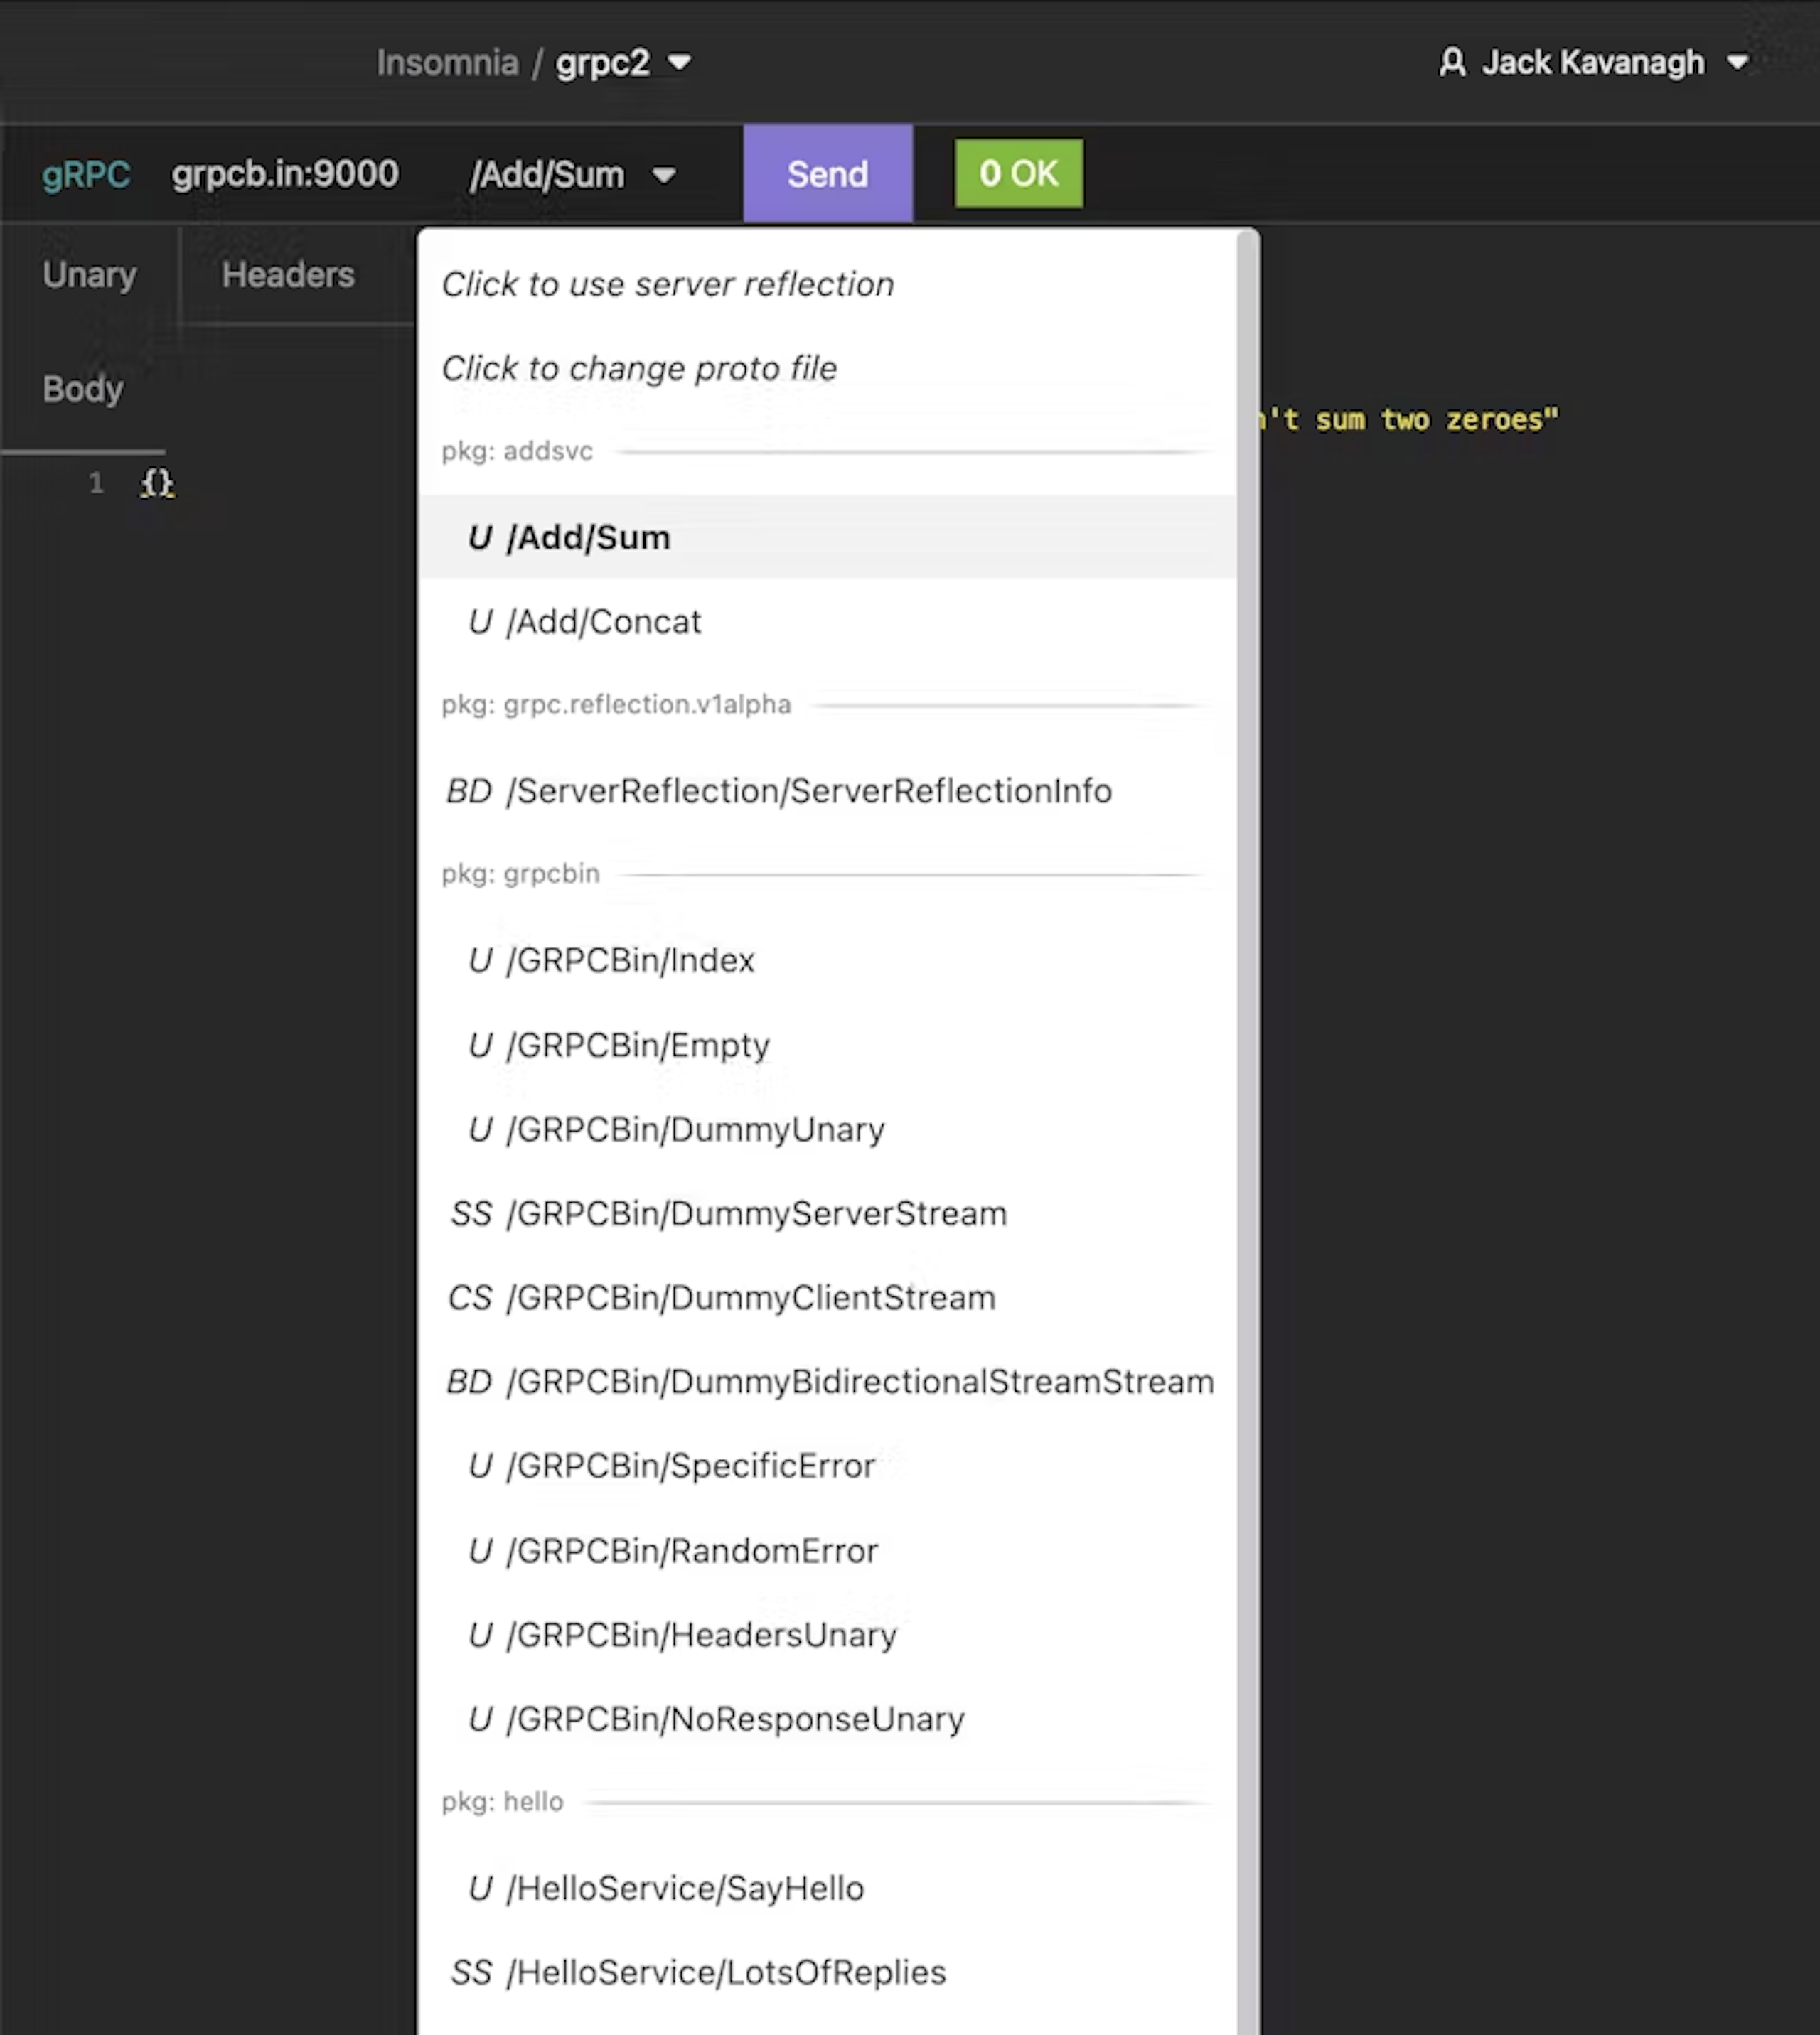
Task: Open the account dropdown arrow after Jack Kavanagh
Action: pos(1738,62)
